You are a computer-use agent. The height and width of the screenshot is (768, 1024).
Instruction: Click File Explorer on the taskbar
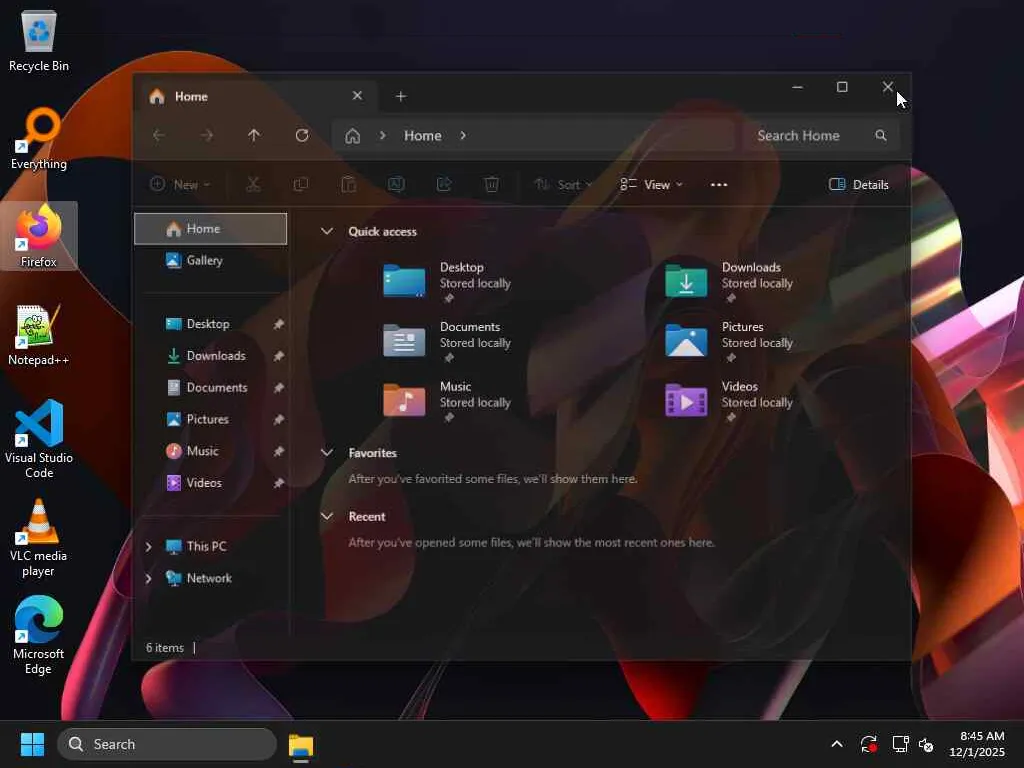coord(301,746)
